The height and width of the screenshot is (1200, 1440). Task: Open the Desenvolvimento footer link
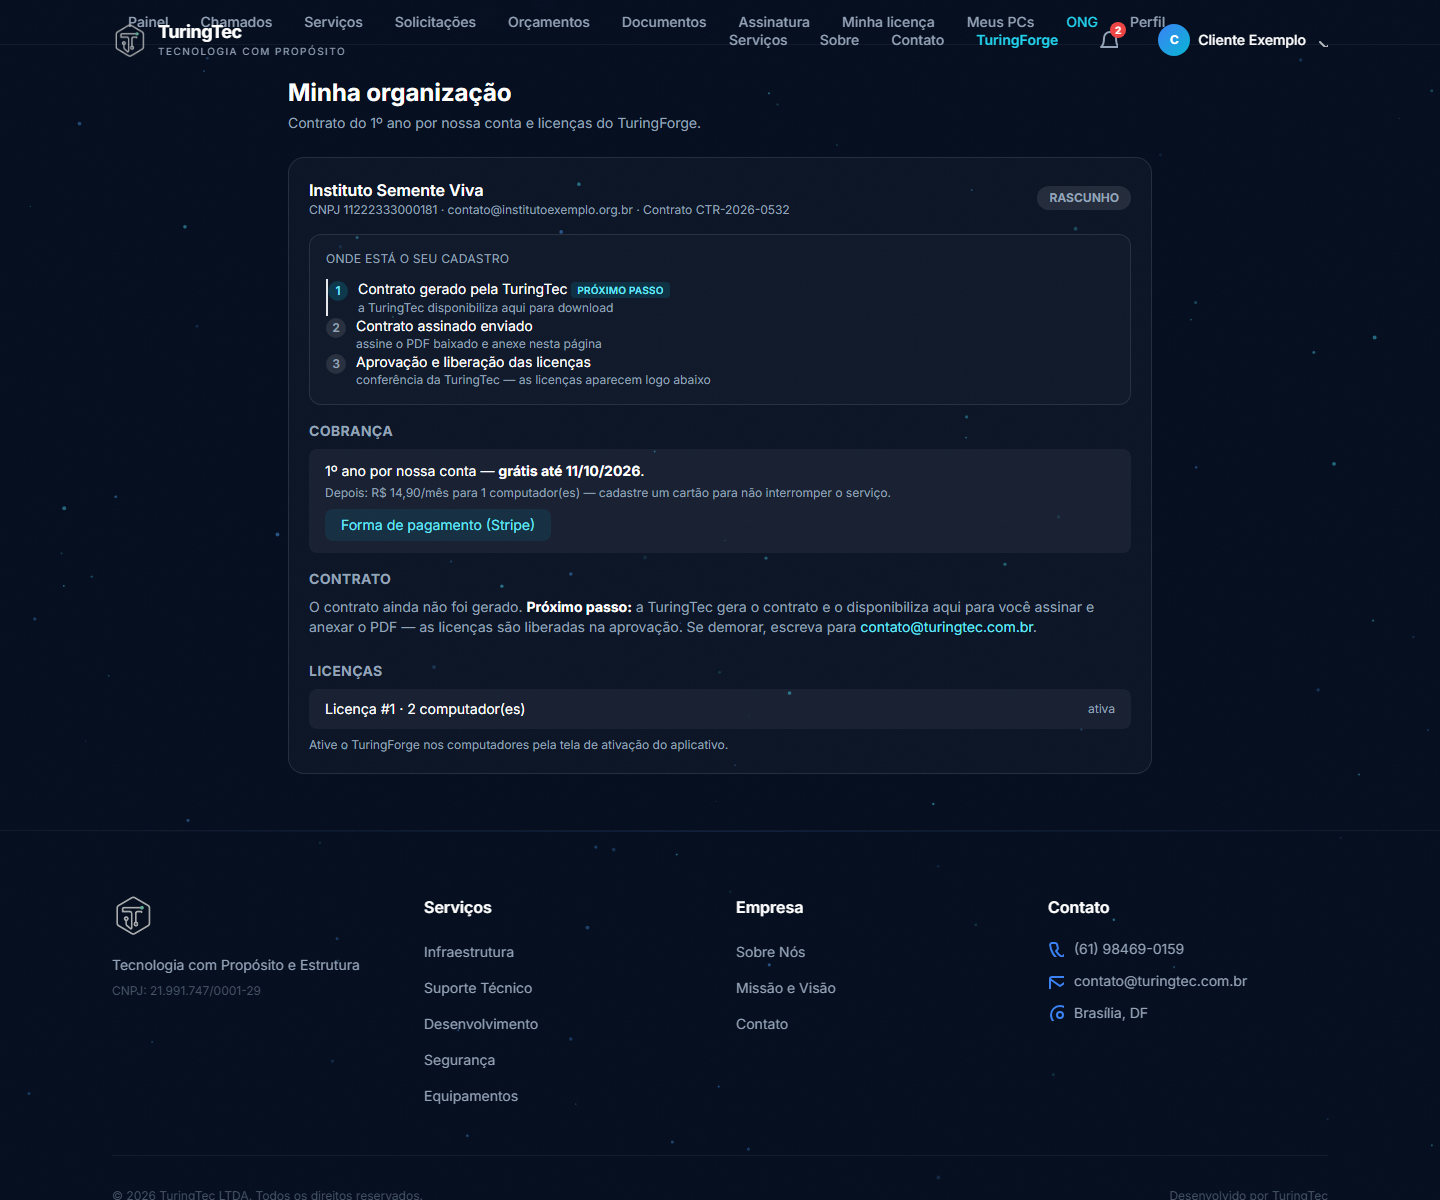(x=481, y=1024)
